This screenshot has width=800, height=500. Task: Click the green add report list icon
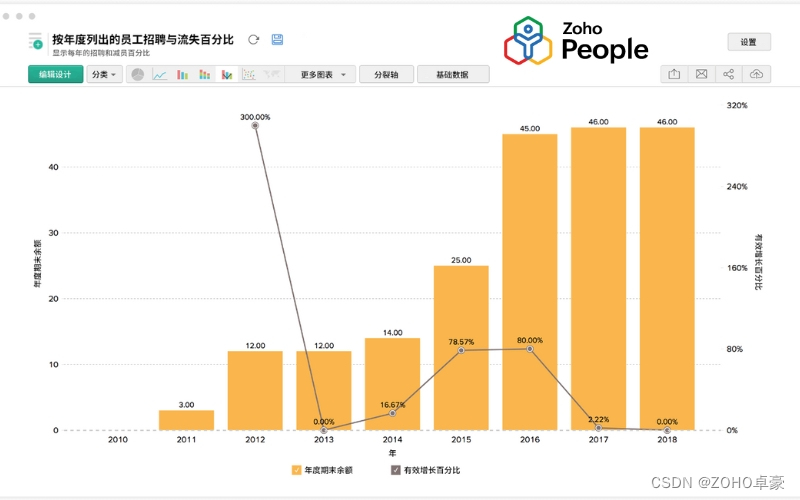pyautogui.click(x=35, y=41)
